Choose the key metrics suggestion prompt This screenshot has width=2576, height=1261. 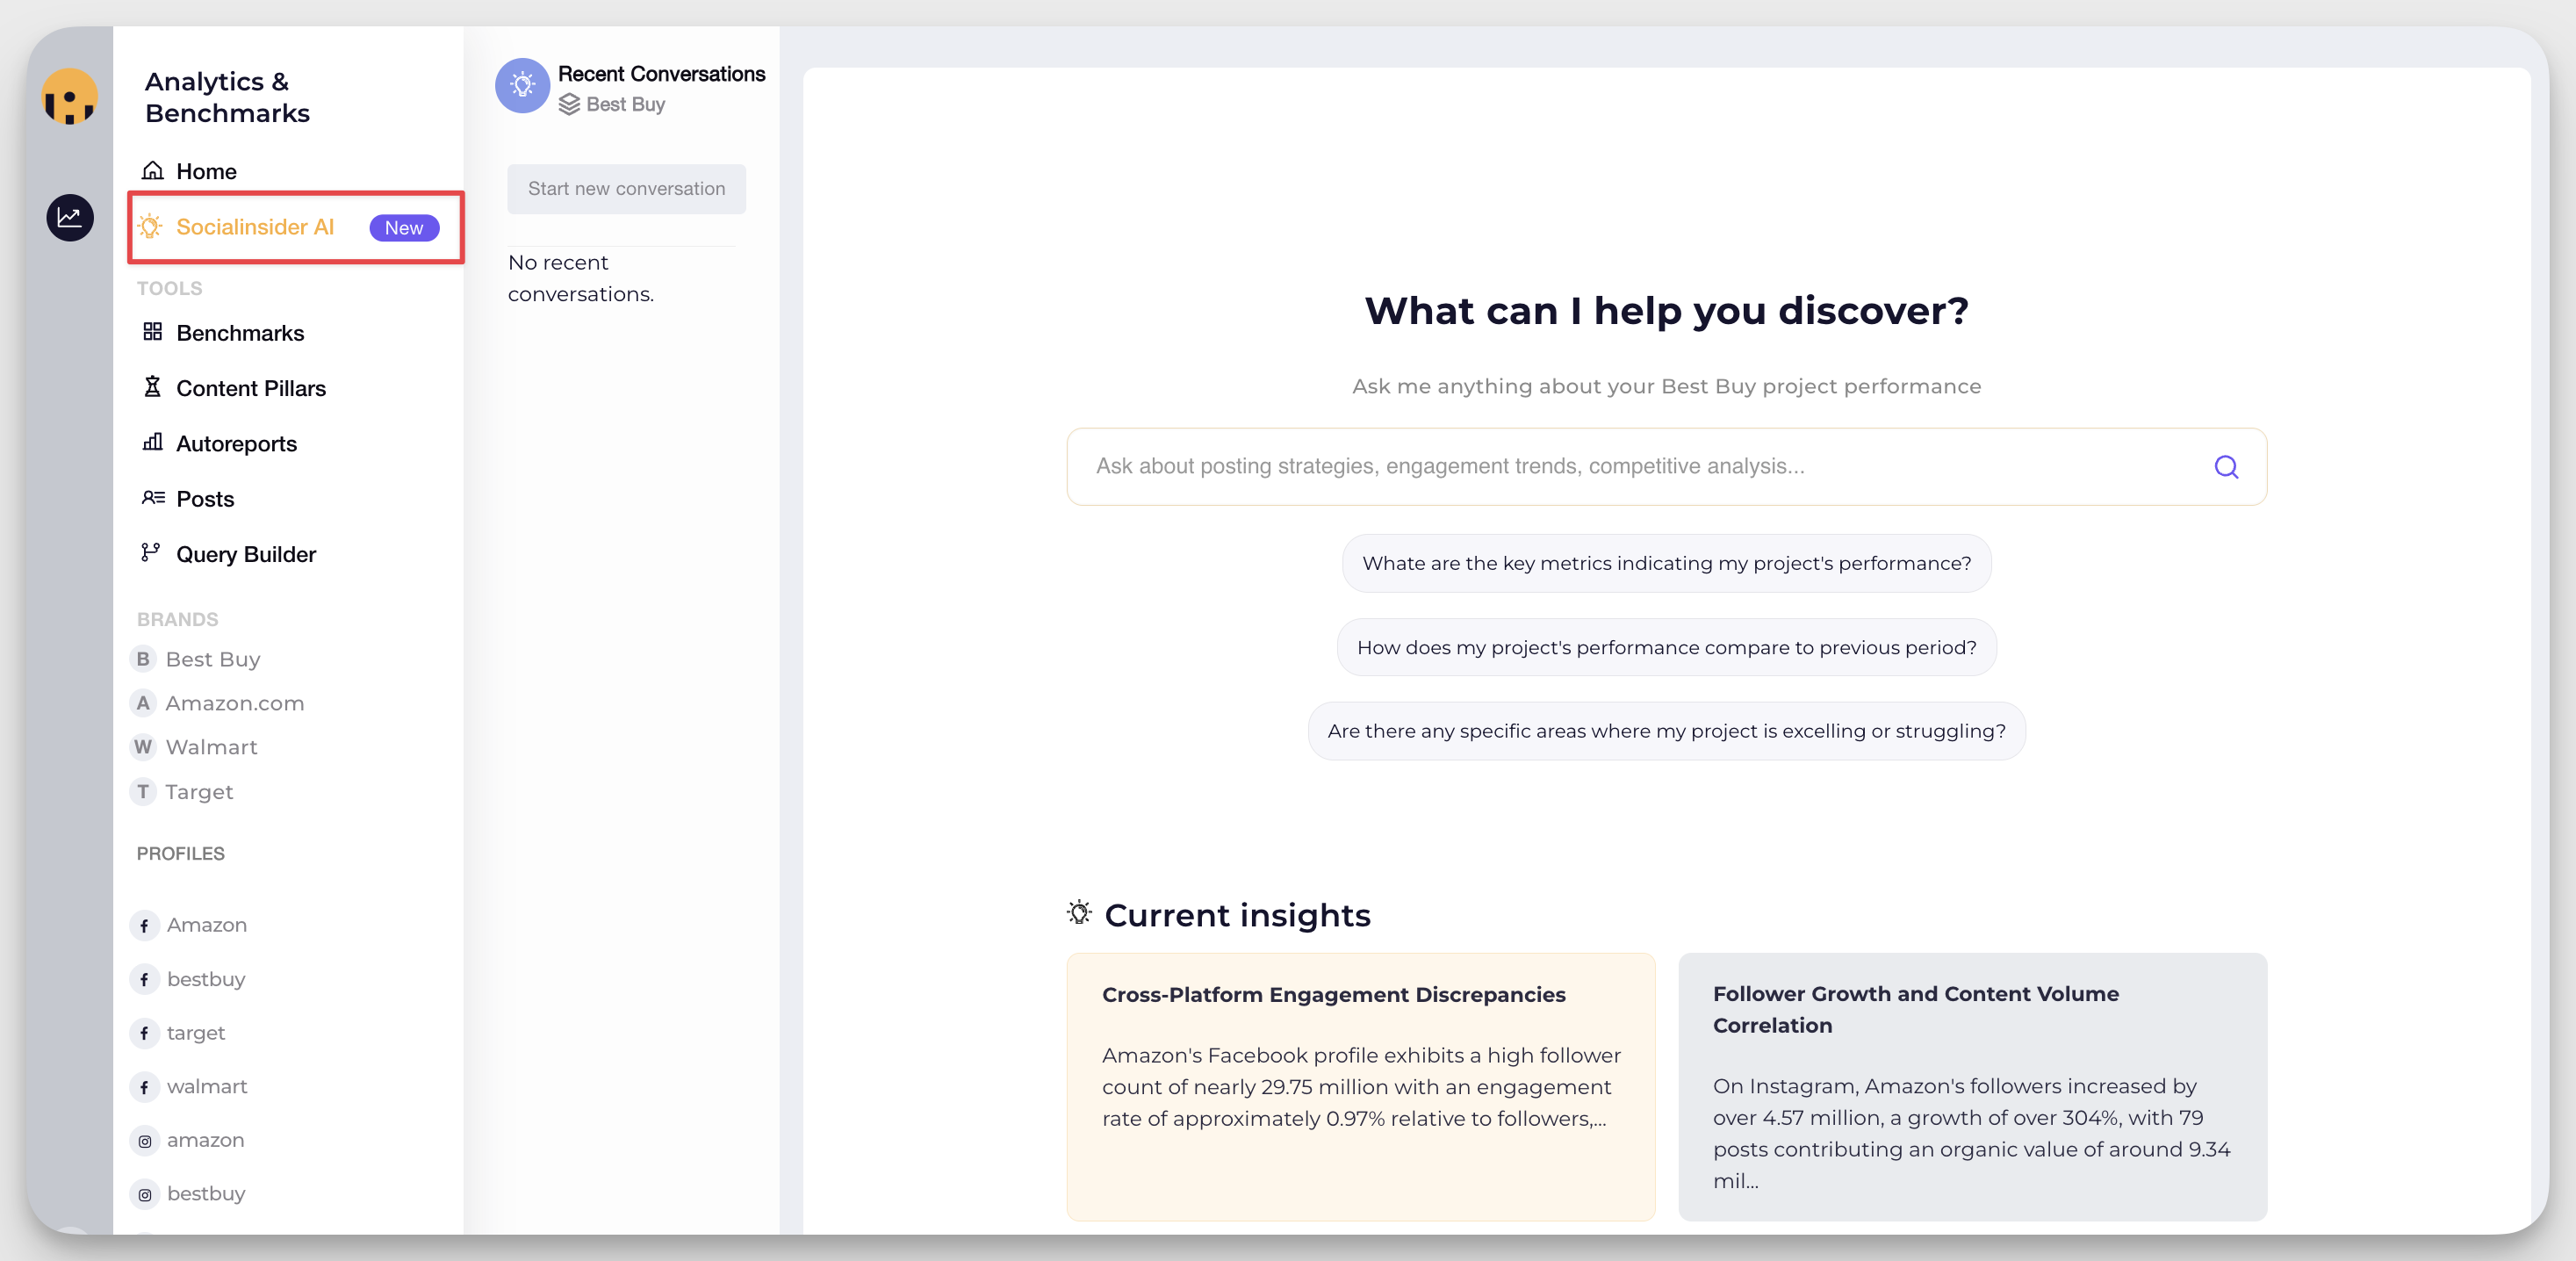pyautogui.click(x=1666, y=563)
